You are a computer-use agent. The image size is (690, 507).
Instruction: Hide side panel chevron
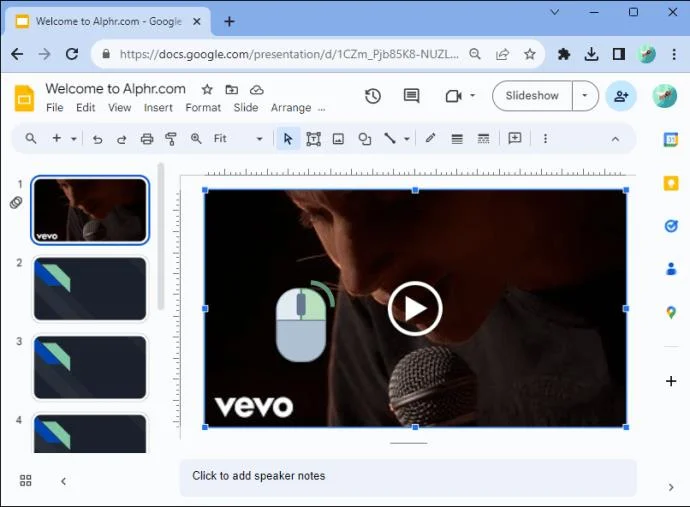(x=671, y=487)
